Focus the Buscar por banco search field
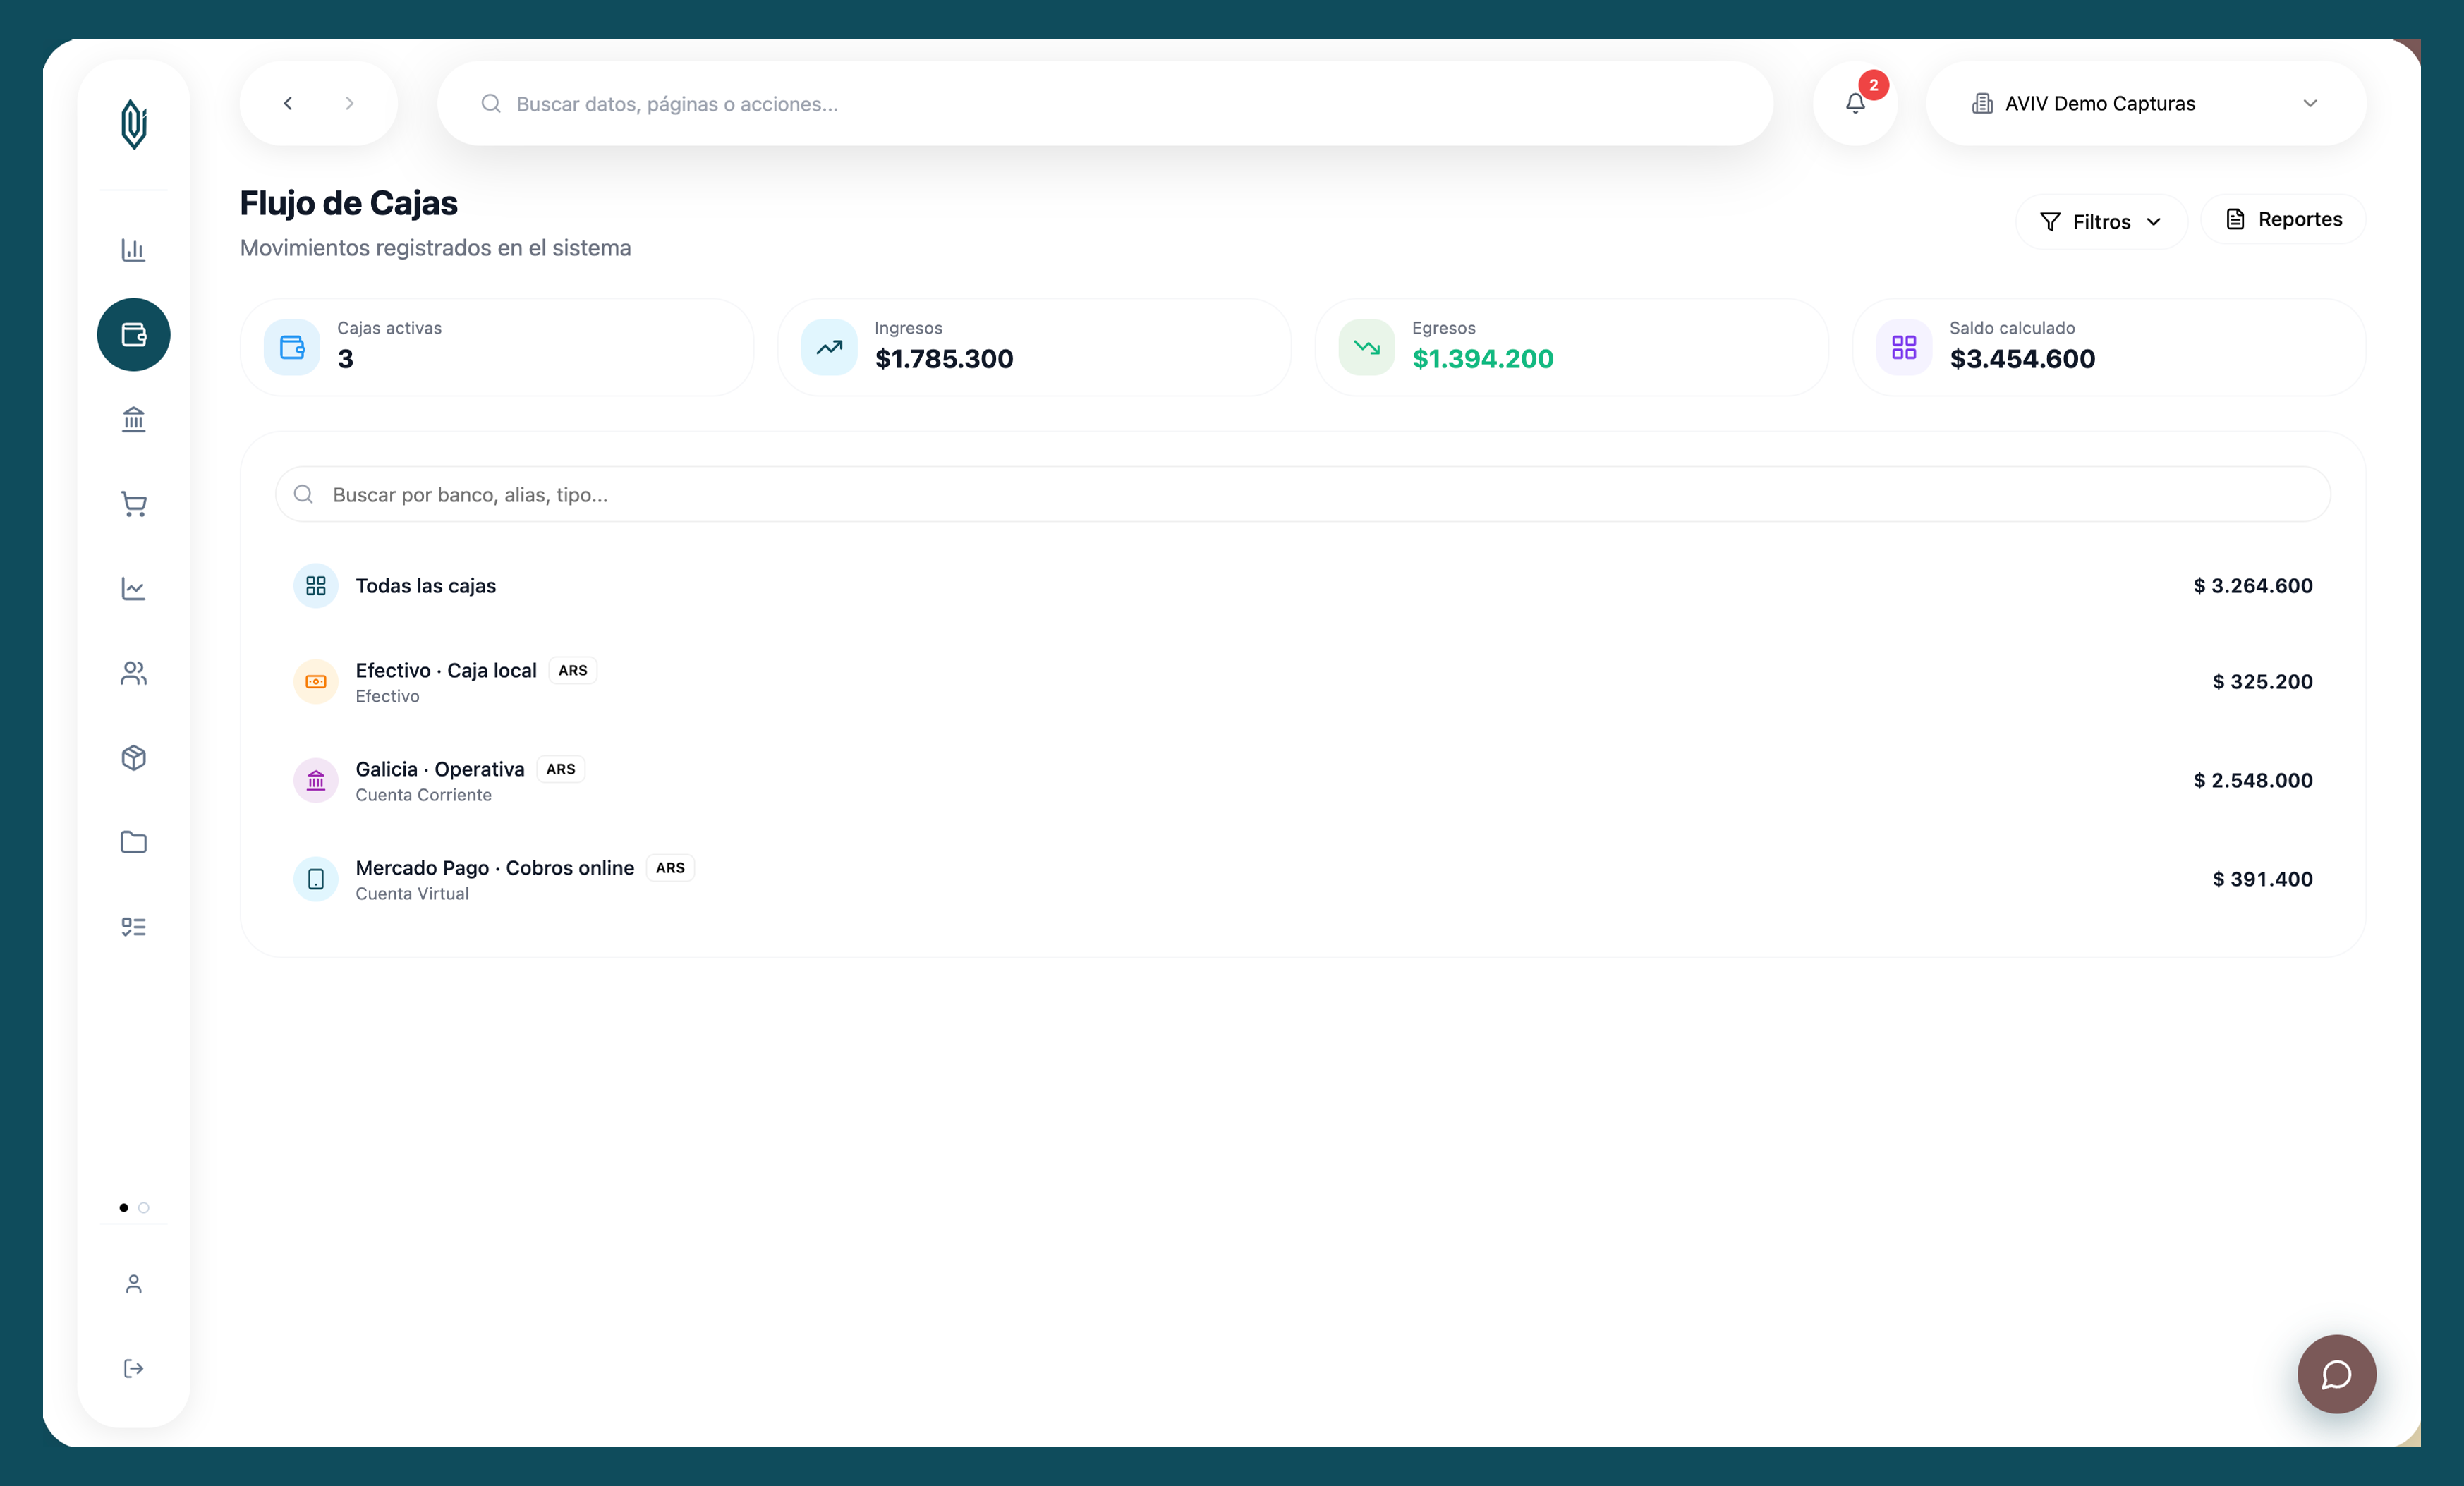 click(x=1303, y=494)
